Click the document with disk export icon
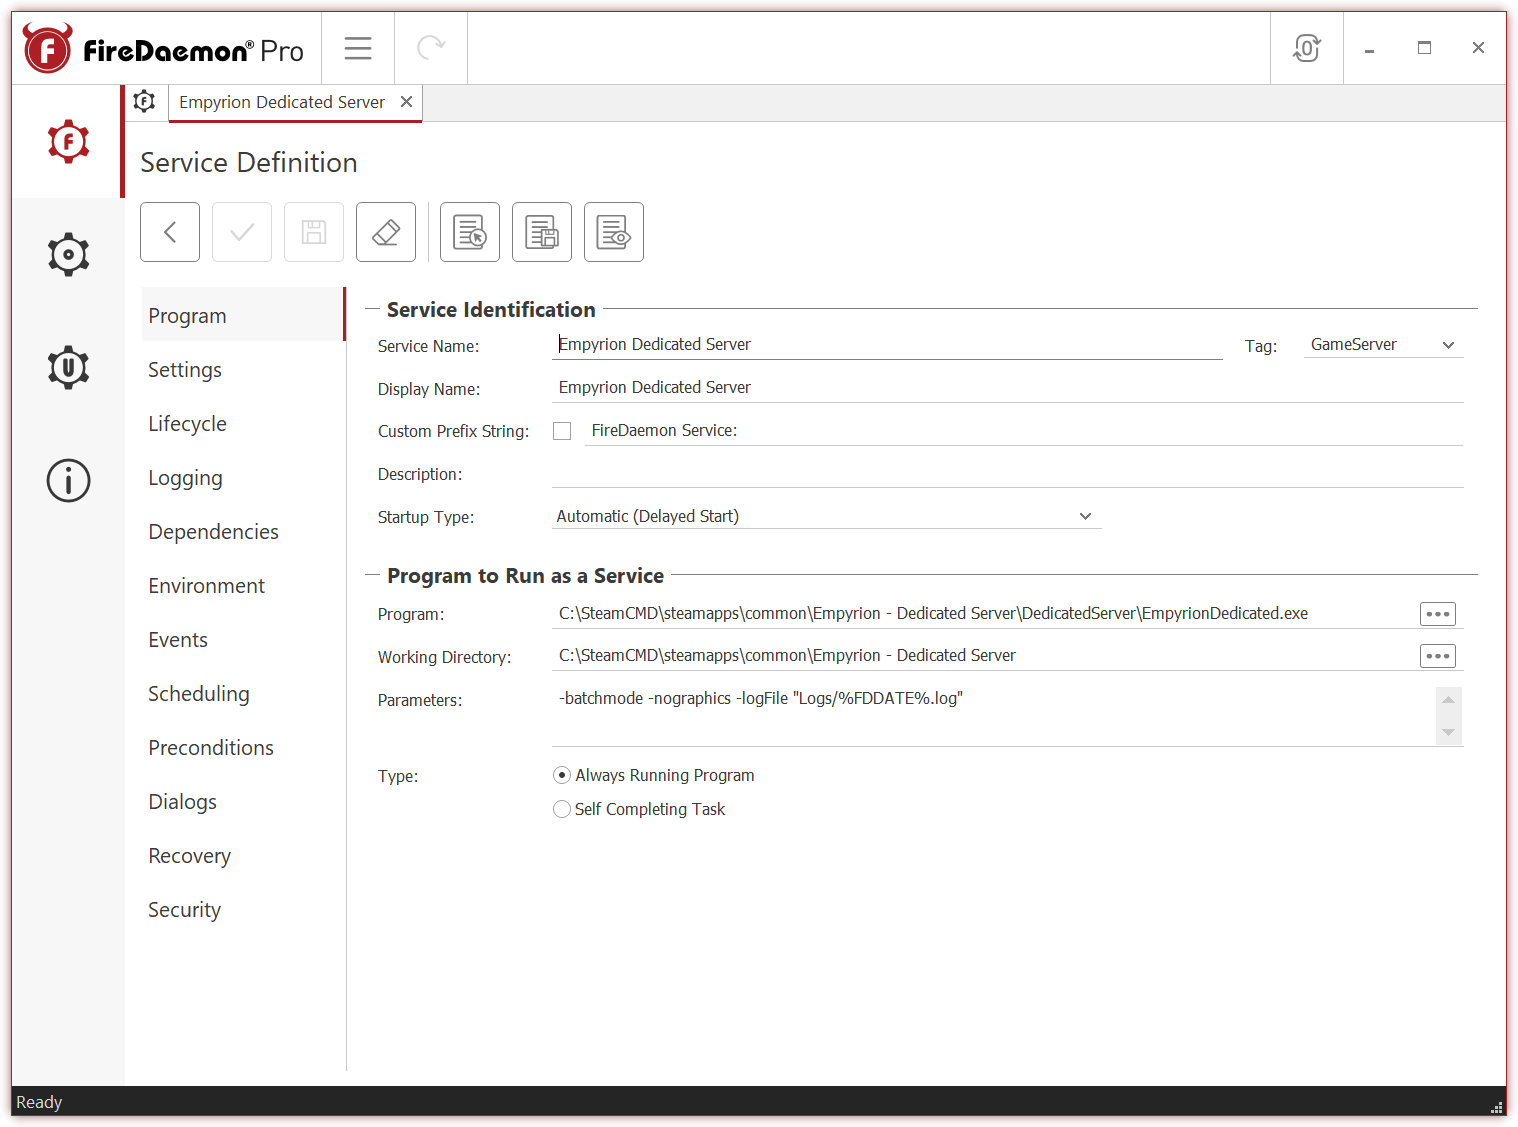Viewport: 1518px width, 1127px height. tap(542, 232)
